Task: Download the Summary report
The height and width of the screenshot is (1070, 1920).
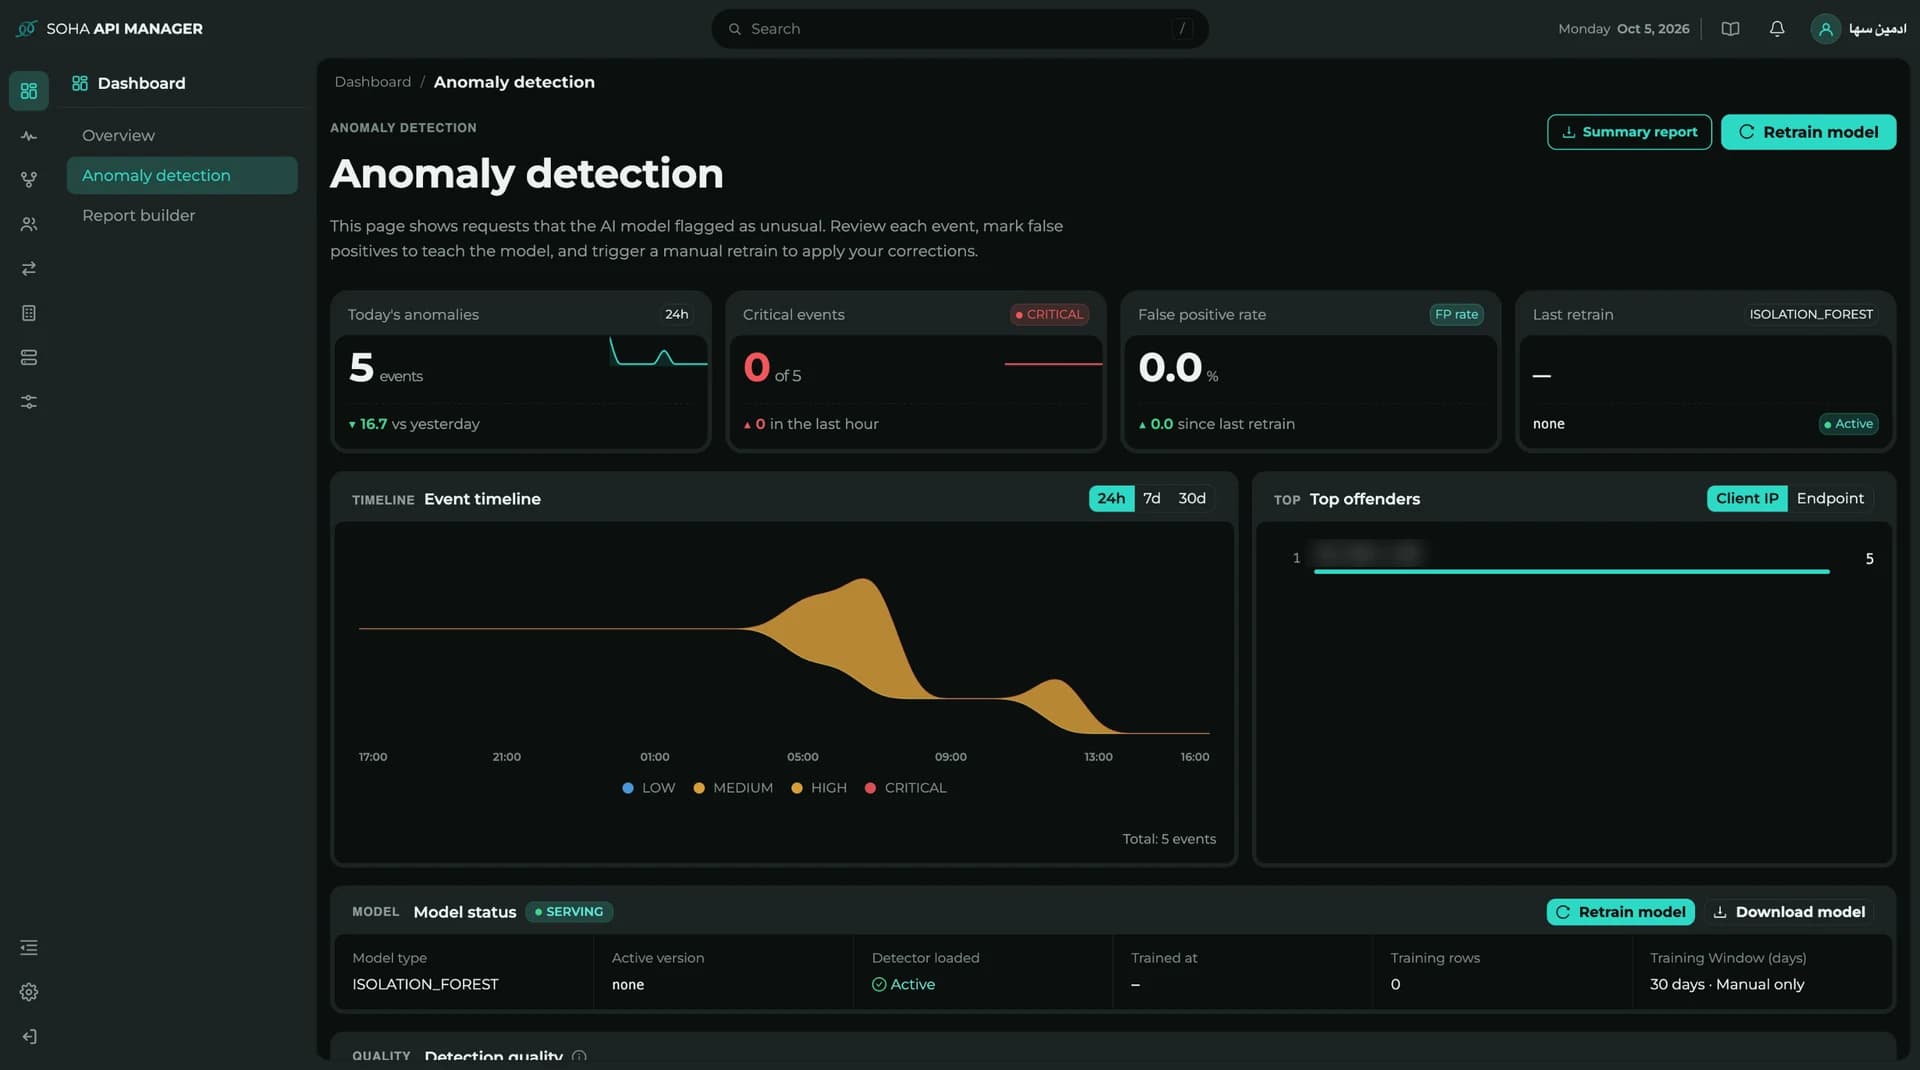Action: 1629,132
